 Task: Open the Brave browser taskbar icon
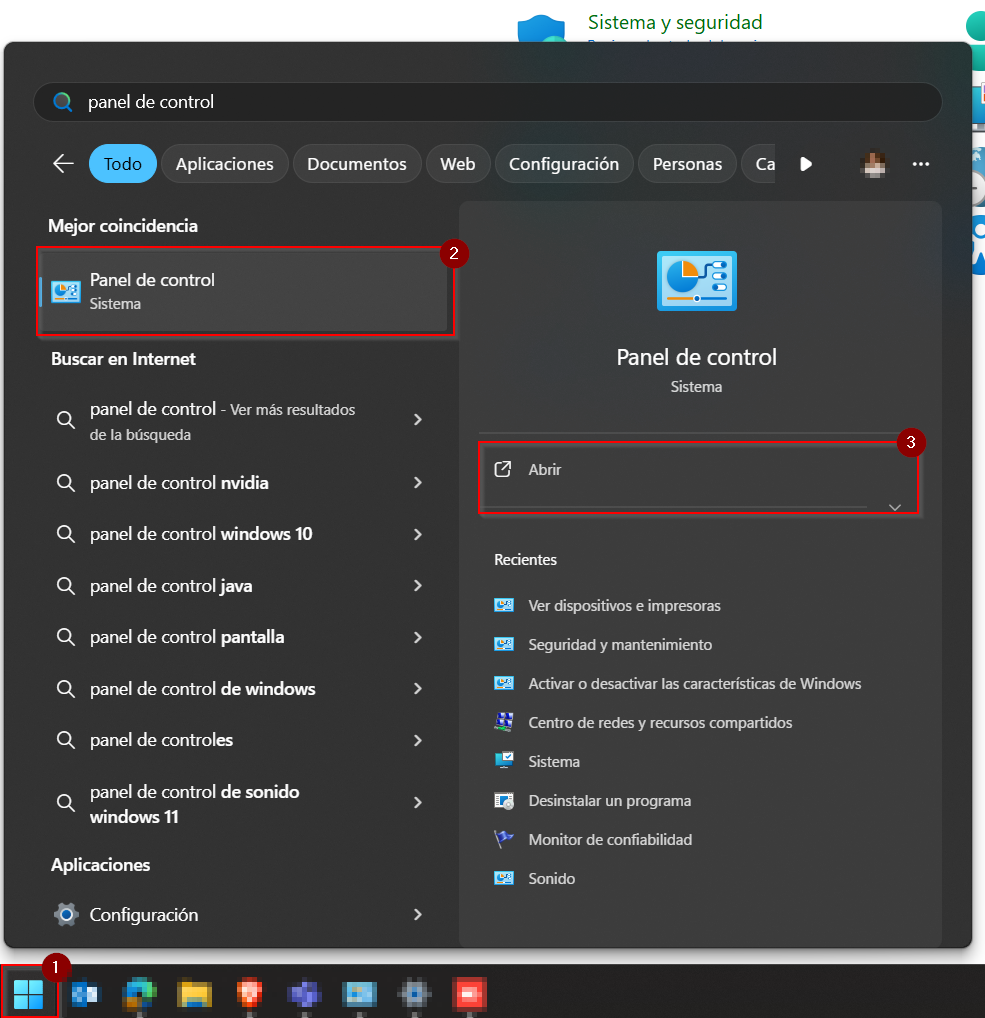[x=249, y=993]
